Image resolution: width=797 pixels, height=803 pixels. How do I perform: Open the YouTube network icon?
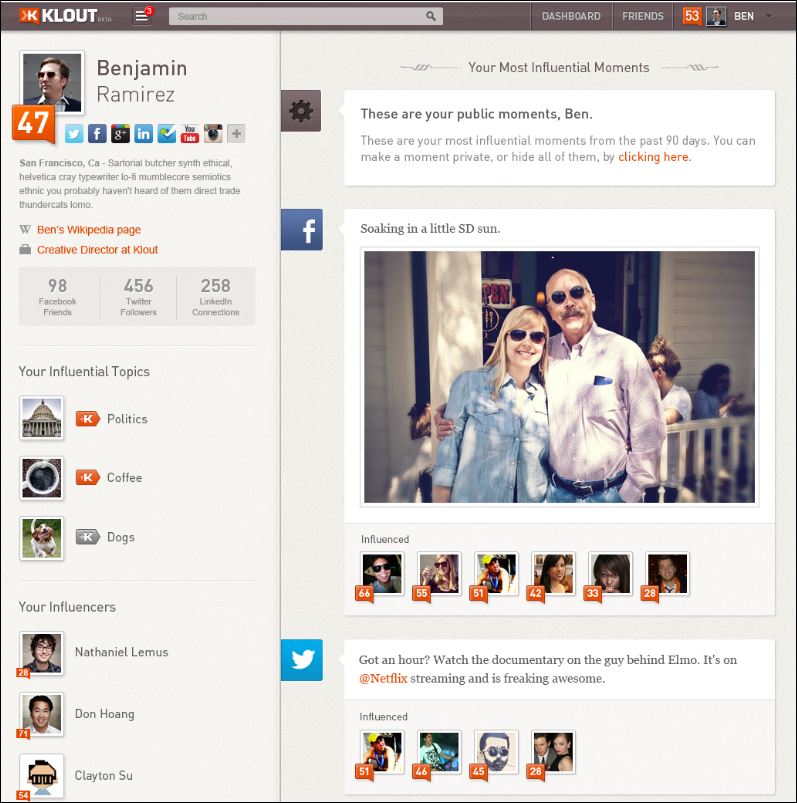tap(190, 134)
